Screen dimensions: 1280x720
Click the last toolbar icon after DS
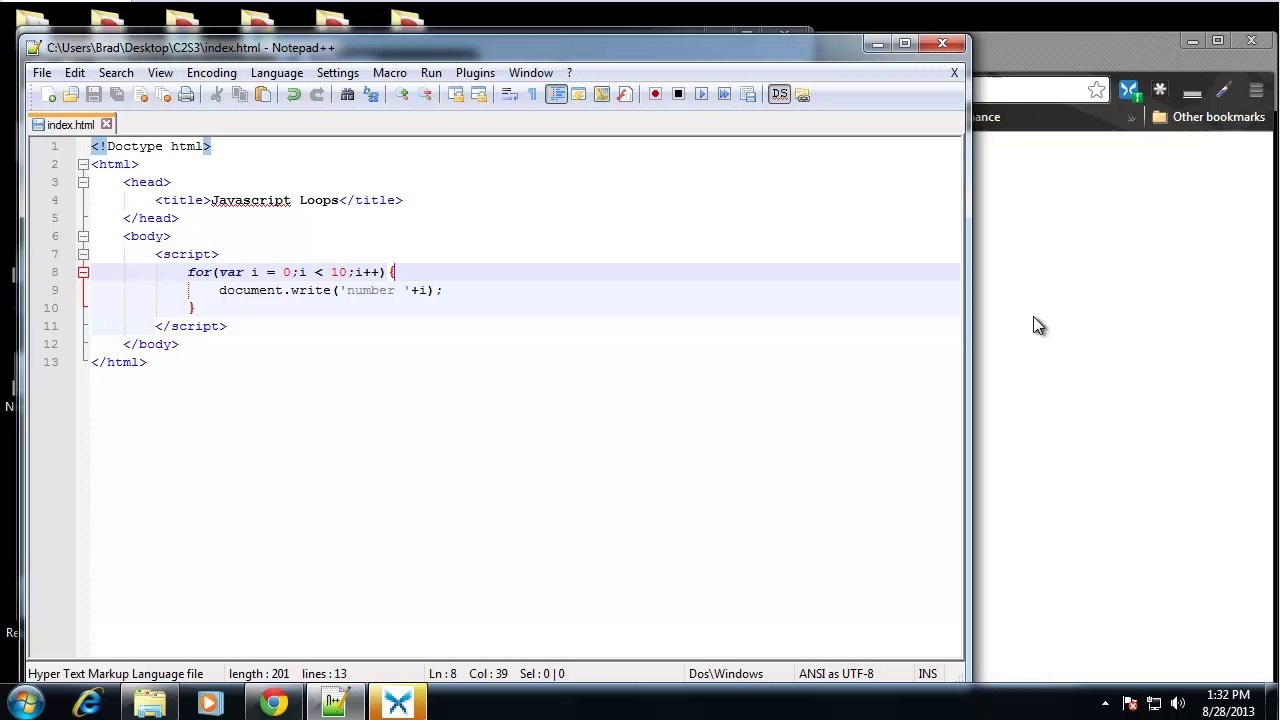coord(802,94)
